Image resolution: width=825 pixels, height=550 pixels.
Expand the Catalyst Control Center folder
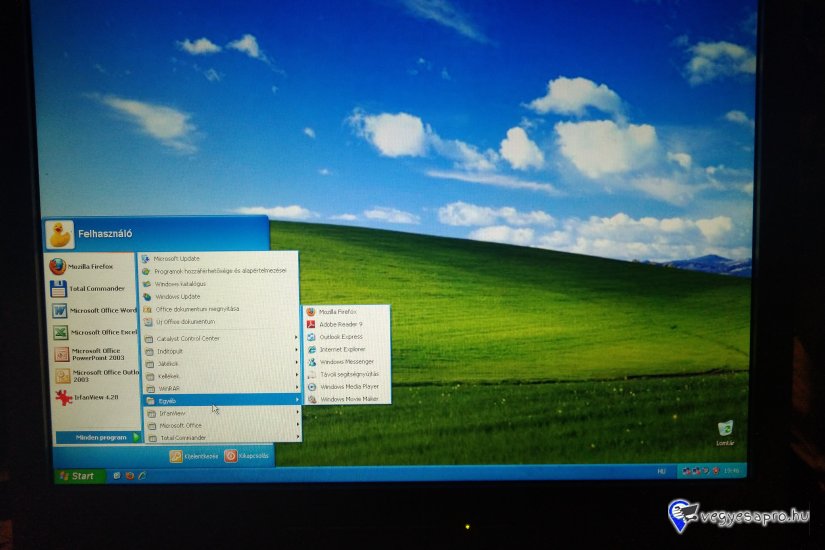tap(188, 339)
